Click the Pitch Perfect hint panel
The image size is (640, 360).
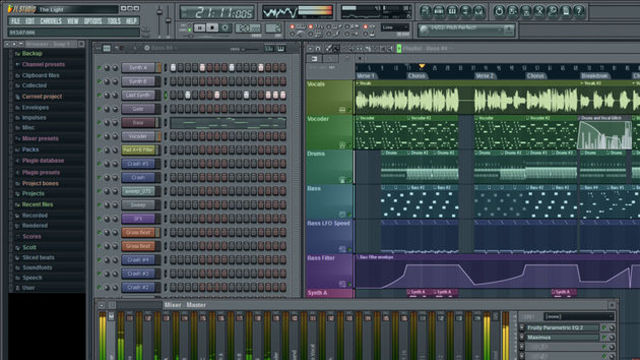[x=466, y=30]
